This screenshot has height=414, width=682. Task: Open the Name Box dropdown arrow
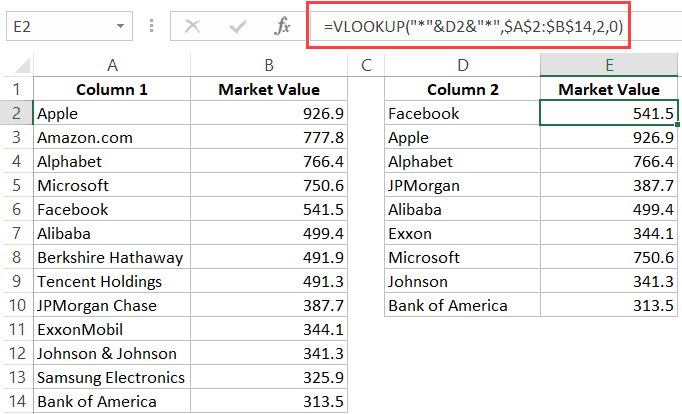pos(120,27)
